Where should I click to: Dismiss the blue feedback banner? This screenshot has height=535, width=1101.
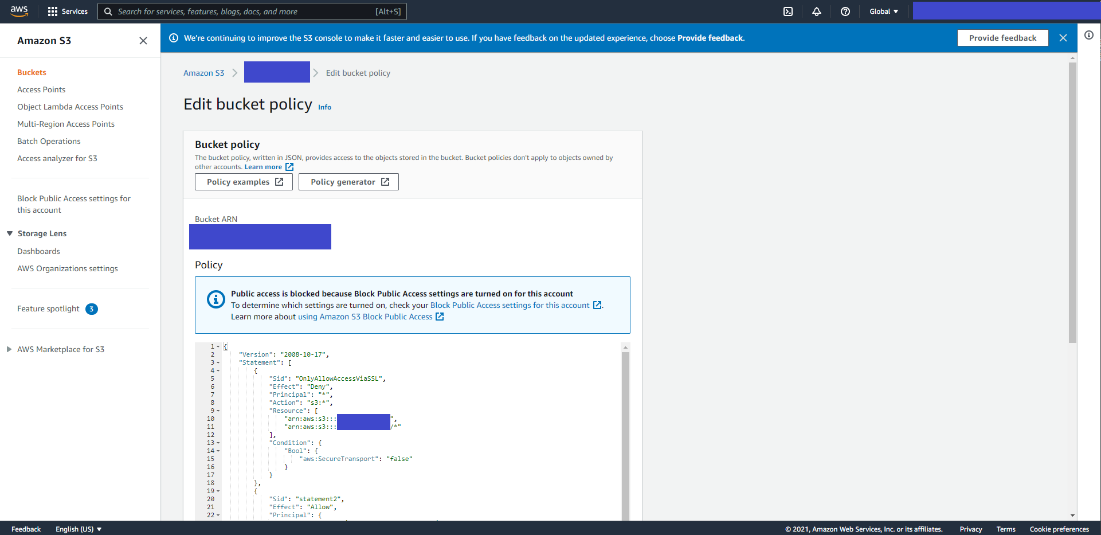tap(1063, 38)
